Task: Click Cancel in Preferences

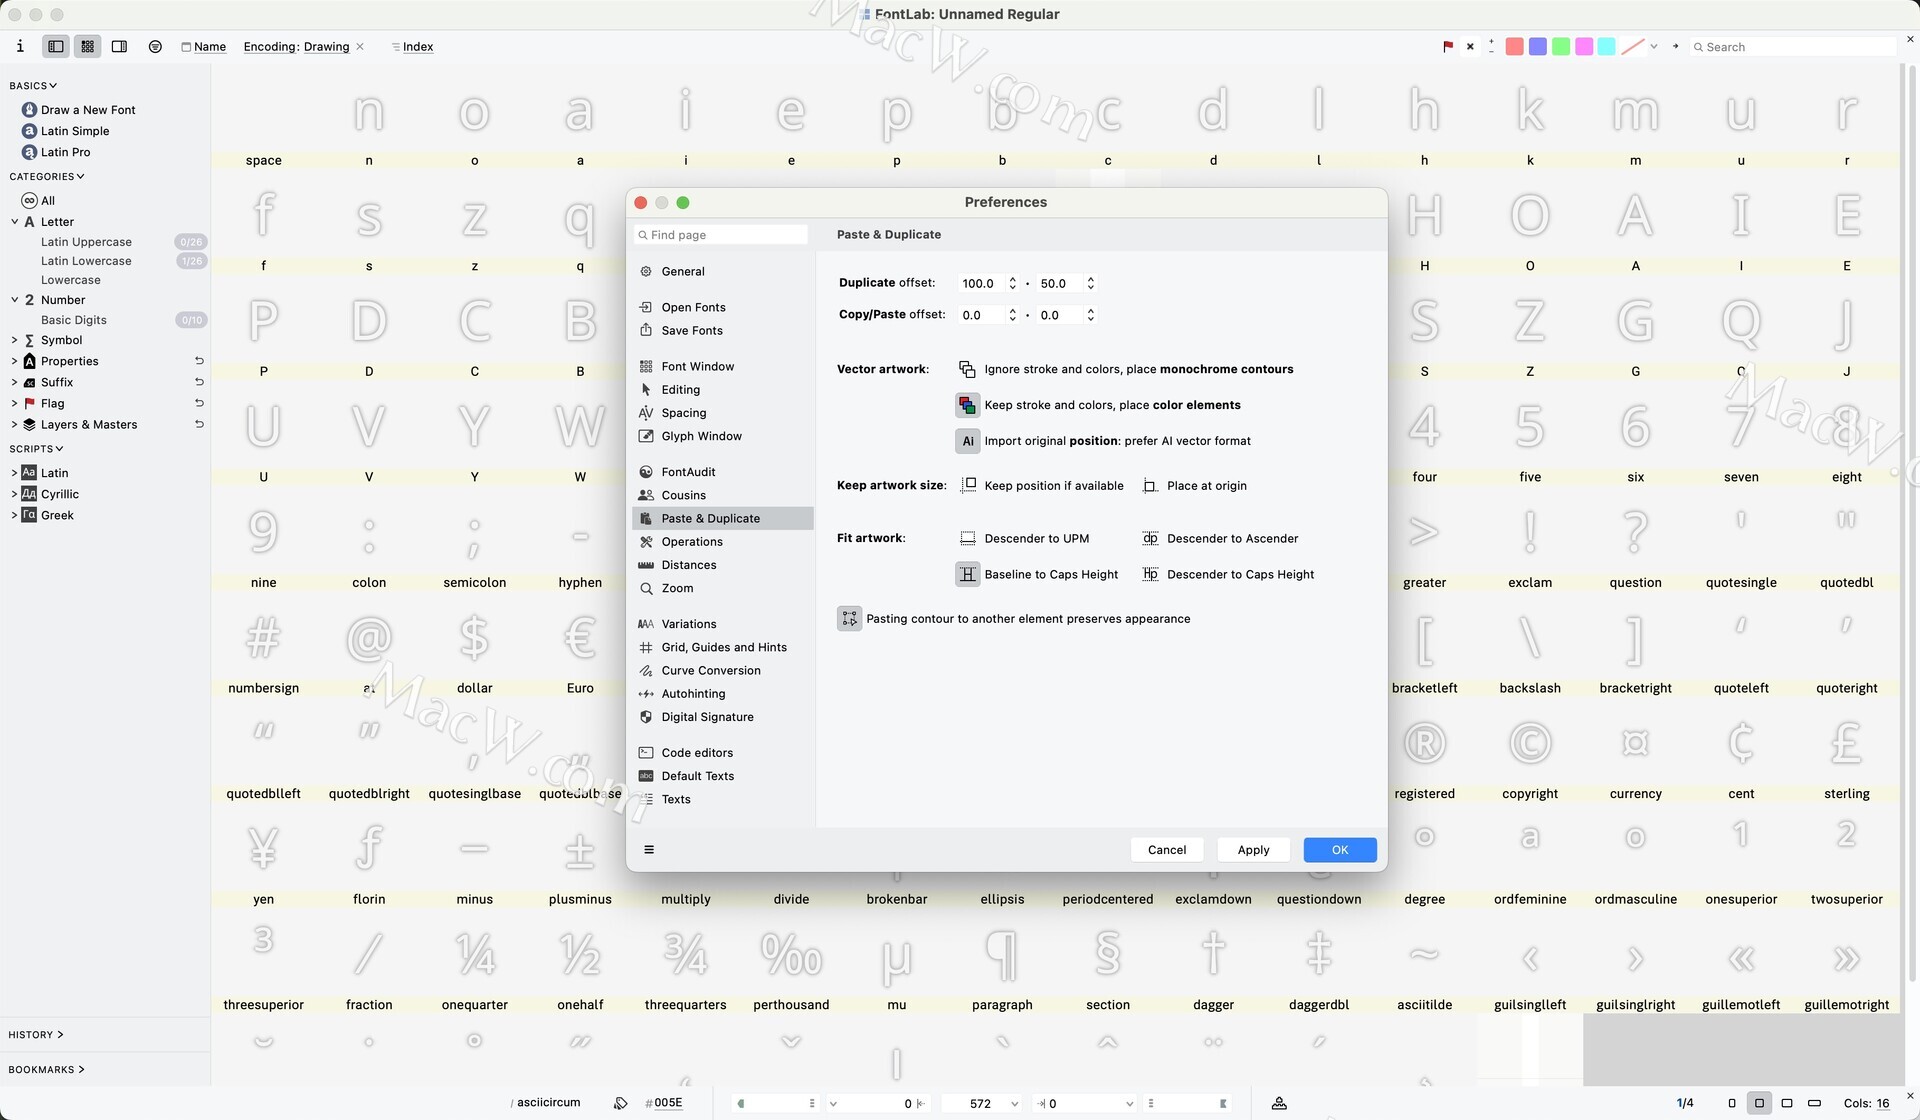Action: 1167,850
